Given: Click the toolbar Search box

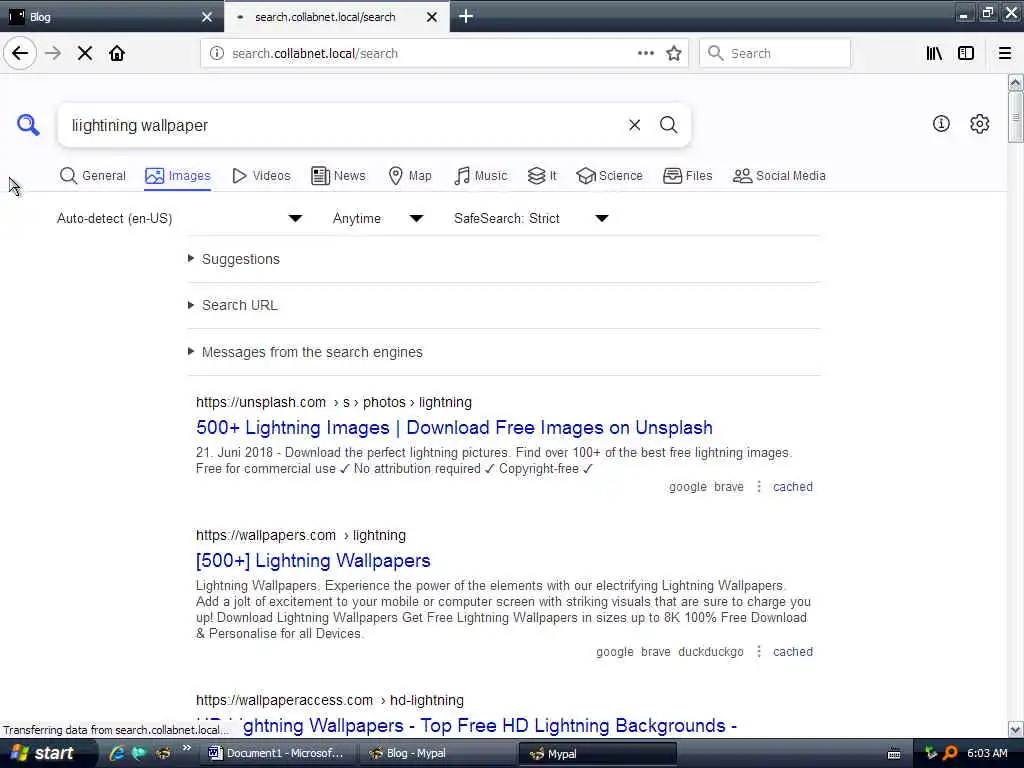Looking at the screenshot, I should pos(775,53).
